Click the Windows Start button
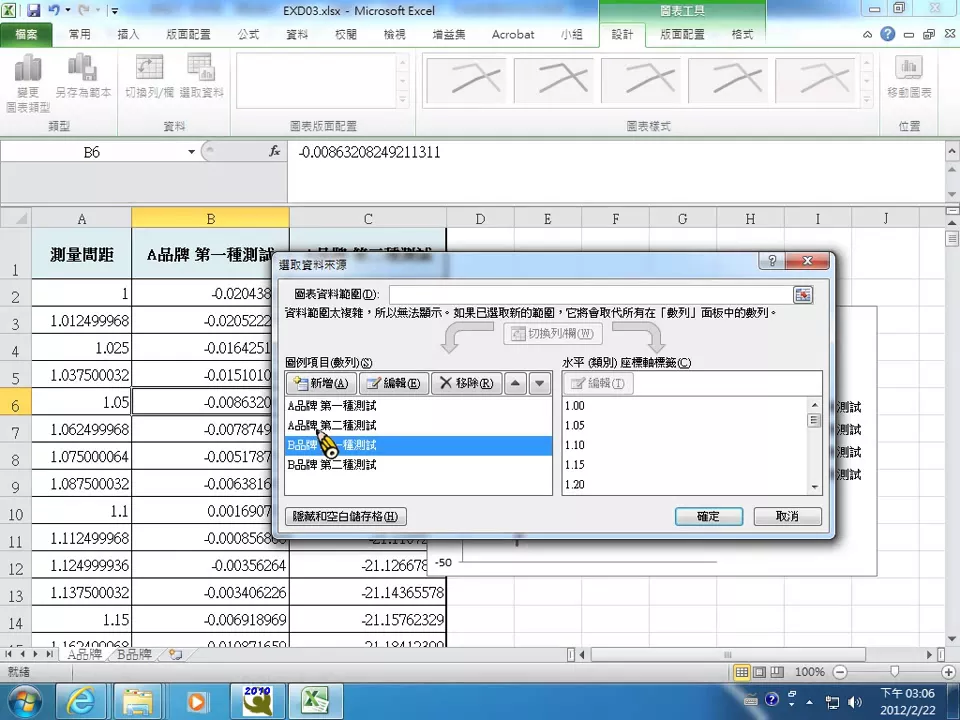The height and width of the screenshot is (720, 960). [23, 702]
